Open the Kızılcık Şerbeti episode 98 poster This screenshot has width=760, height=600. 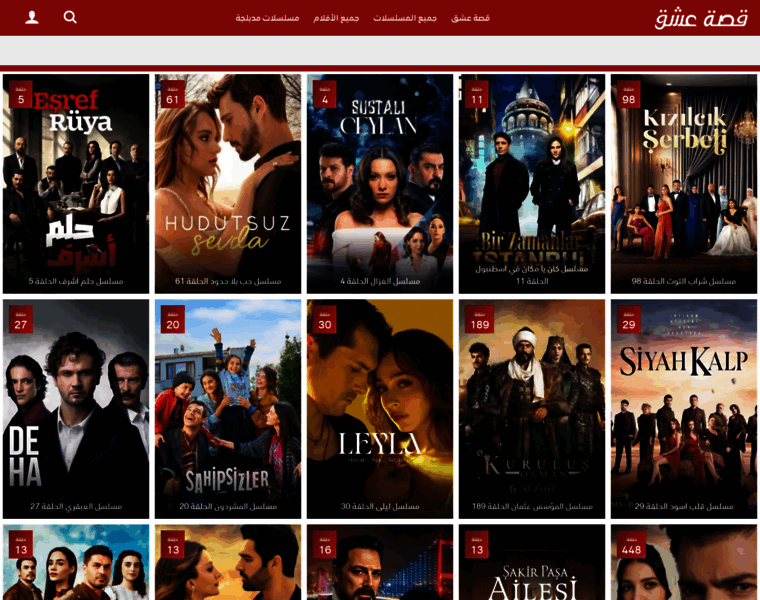684,184
